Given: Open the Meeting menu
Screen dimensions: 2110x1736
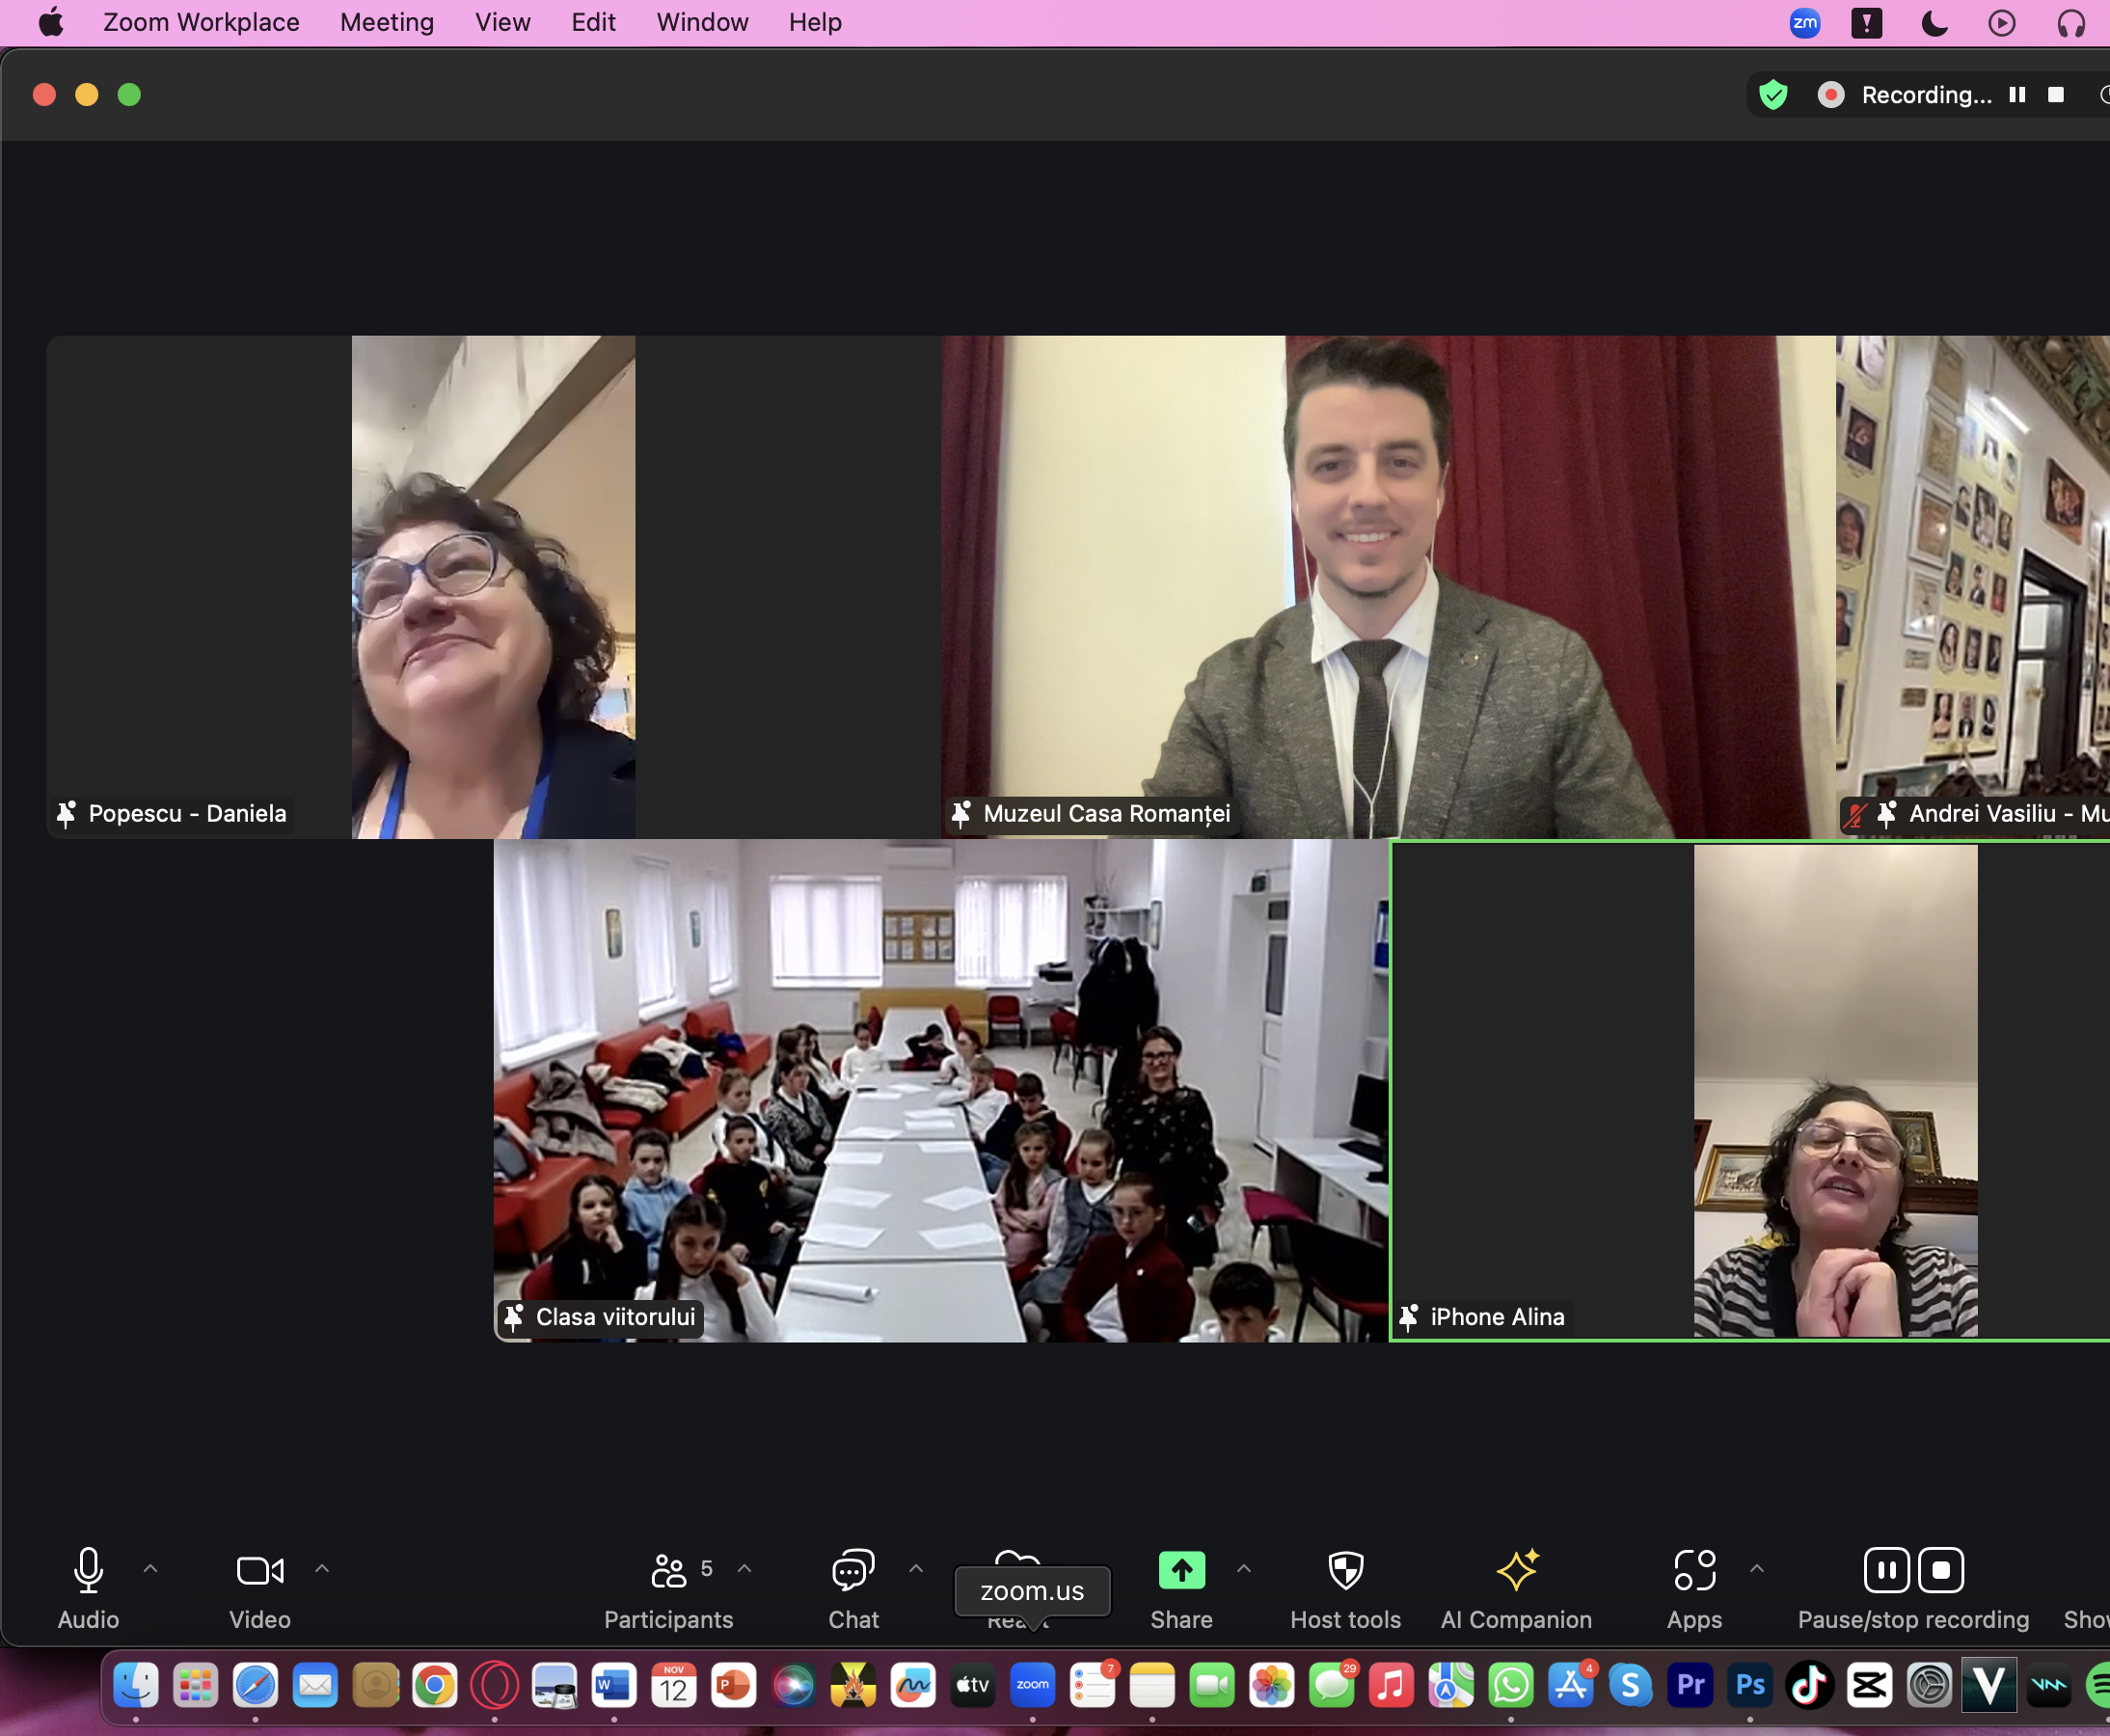Looking at the screenshot, I should [386, 22].
